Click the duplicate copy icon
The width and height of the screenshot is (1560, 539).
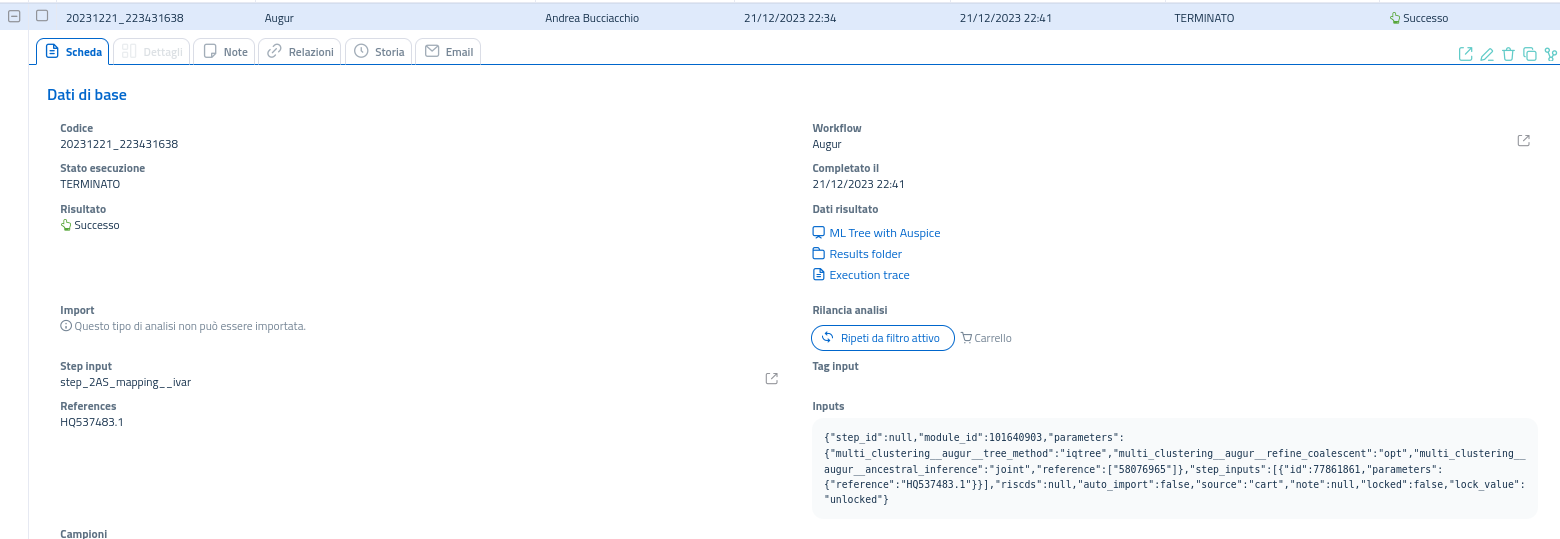tap(1529, 54)
